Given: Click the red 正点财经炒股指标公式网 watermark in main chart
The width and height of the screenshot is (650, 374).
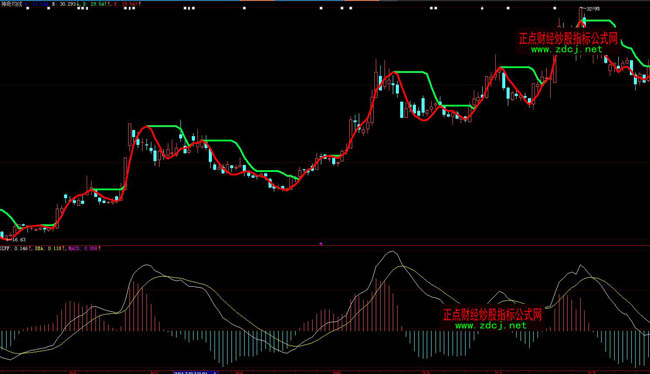Looking at the screenshot, I should pyautogui.click(x=568, y=39).
